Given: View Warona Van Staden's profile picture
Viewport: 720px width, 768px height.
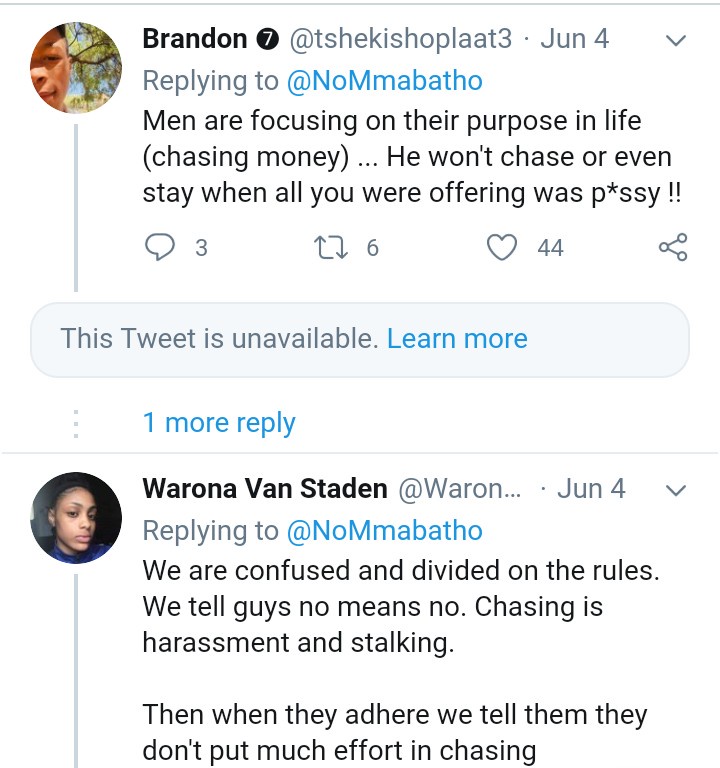Looking at the screenshot, I should pos(77,516).
